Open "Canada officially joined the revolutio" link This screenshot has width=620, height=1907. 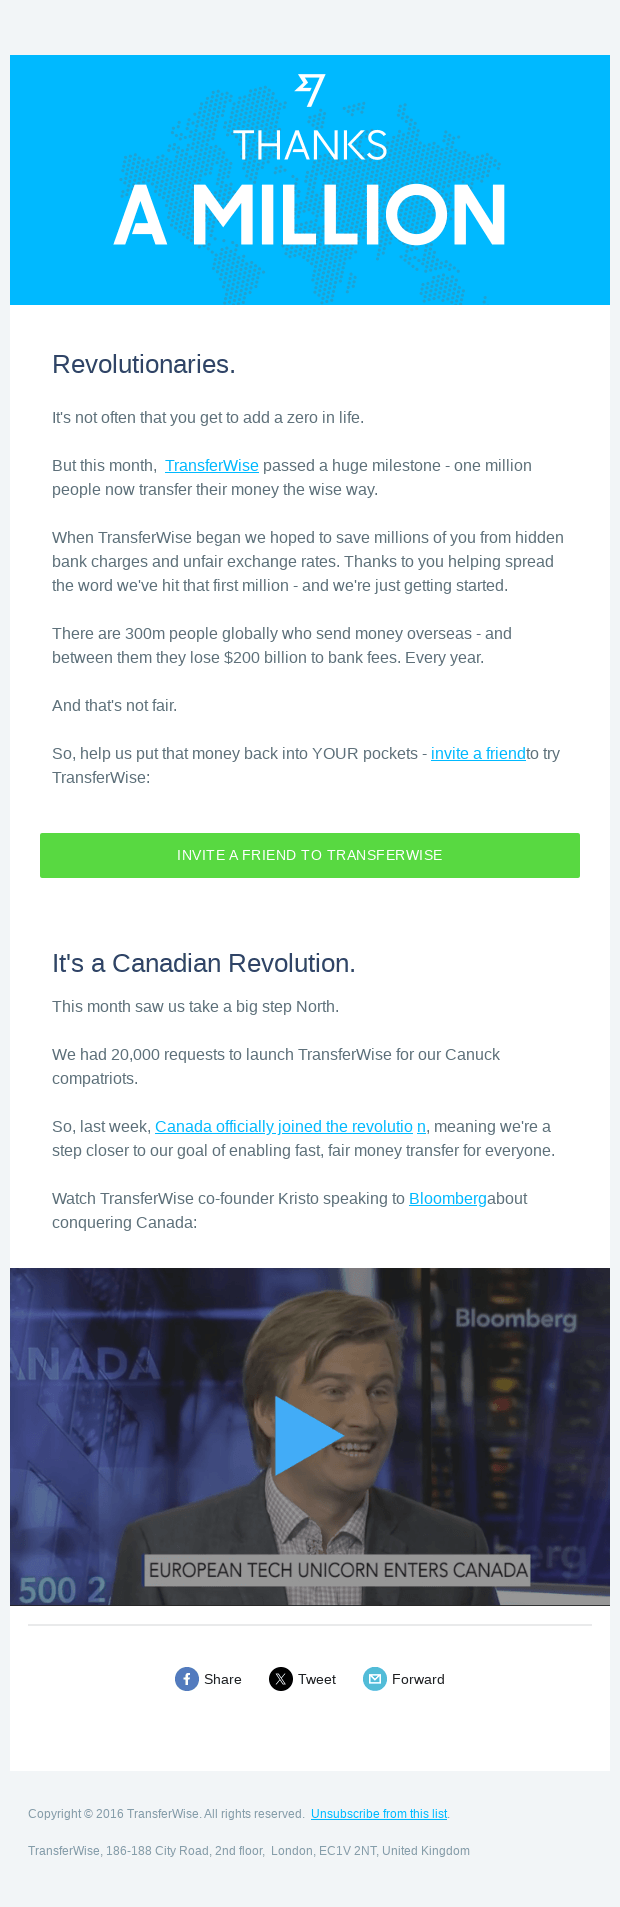(x=284, y=1127)
